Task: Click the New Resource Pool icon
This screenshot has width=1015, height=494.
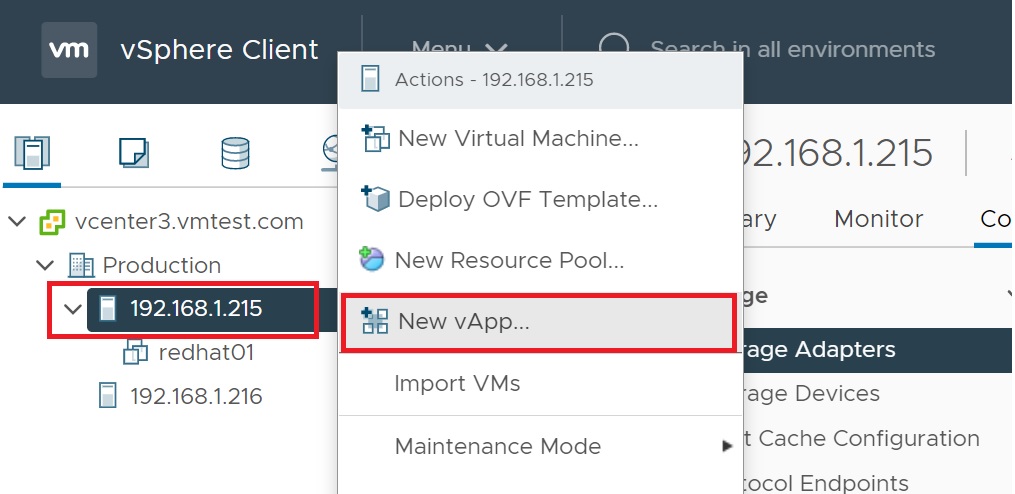Action: click(372, 261)
